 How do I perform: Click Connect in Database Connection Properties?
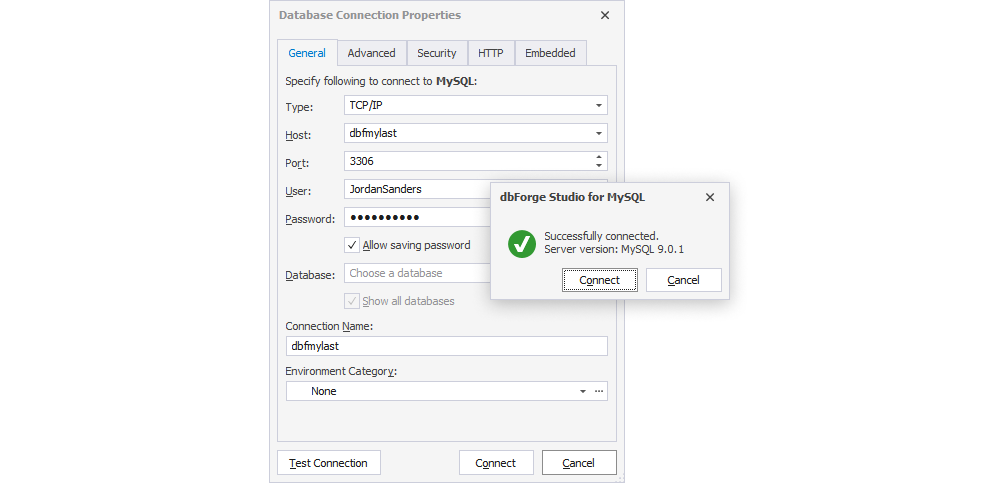(x=496, y=463)
